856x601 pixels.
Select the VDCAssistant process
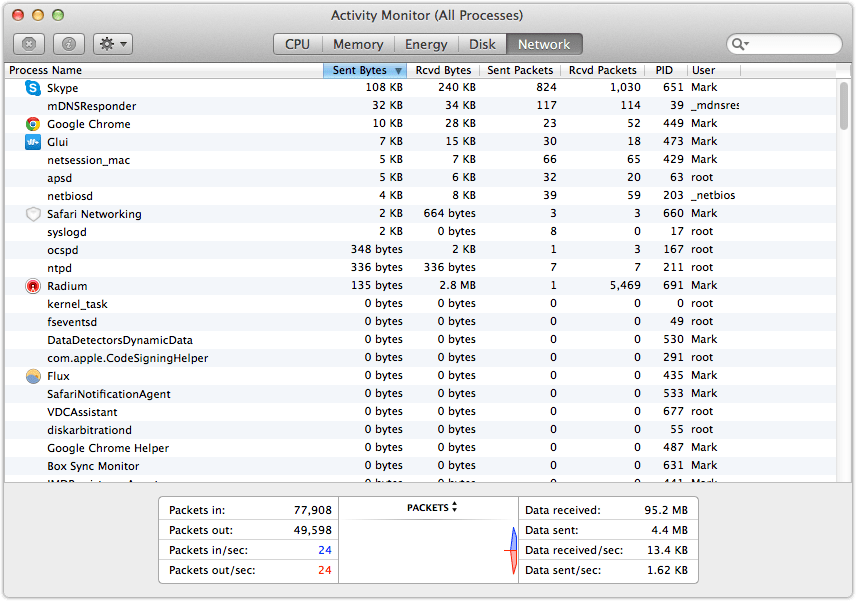pos(420,412)
